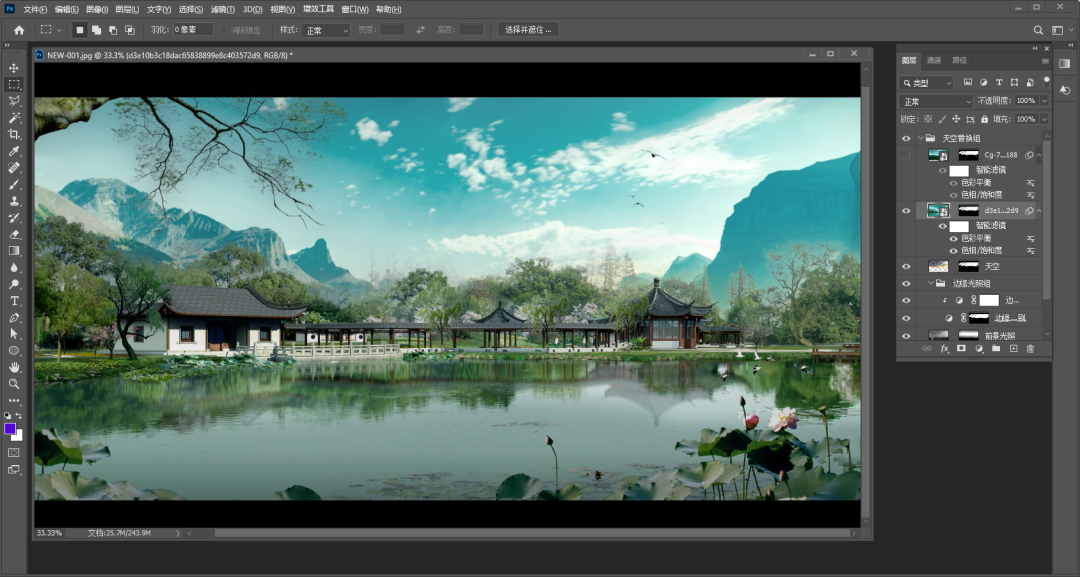Image resolution: width=1080 pixels, height=577 pixels.
Task: Click the 选择并遮住 button
Action: [x=528, y=30]
